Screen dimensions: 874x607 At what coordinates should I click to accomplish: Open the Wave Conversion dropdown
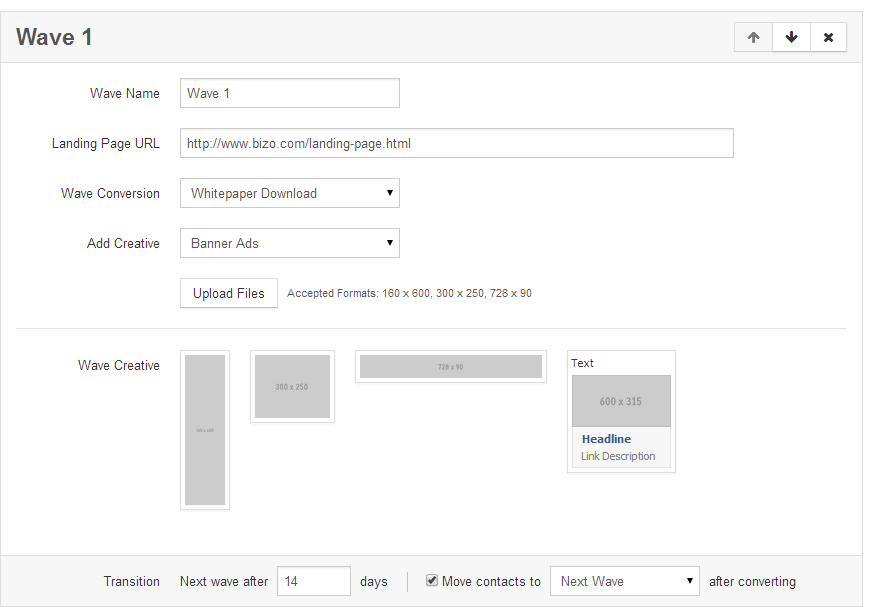(289, 193)
